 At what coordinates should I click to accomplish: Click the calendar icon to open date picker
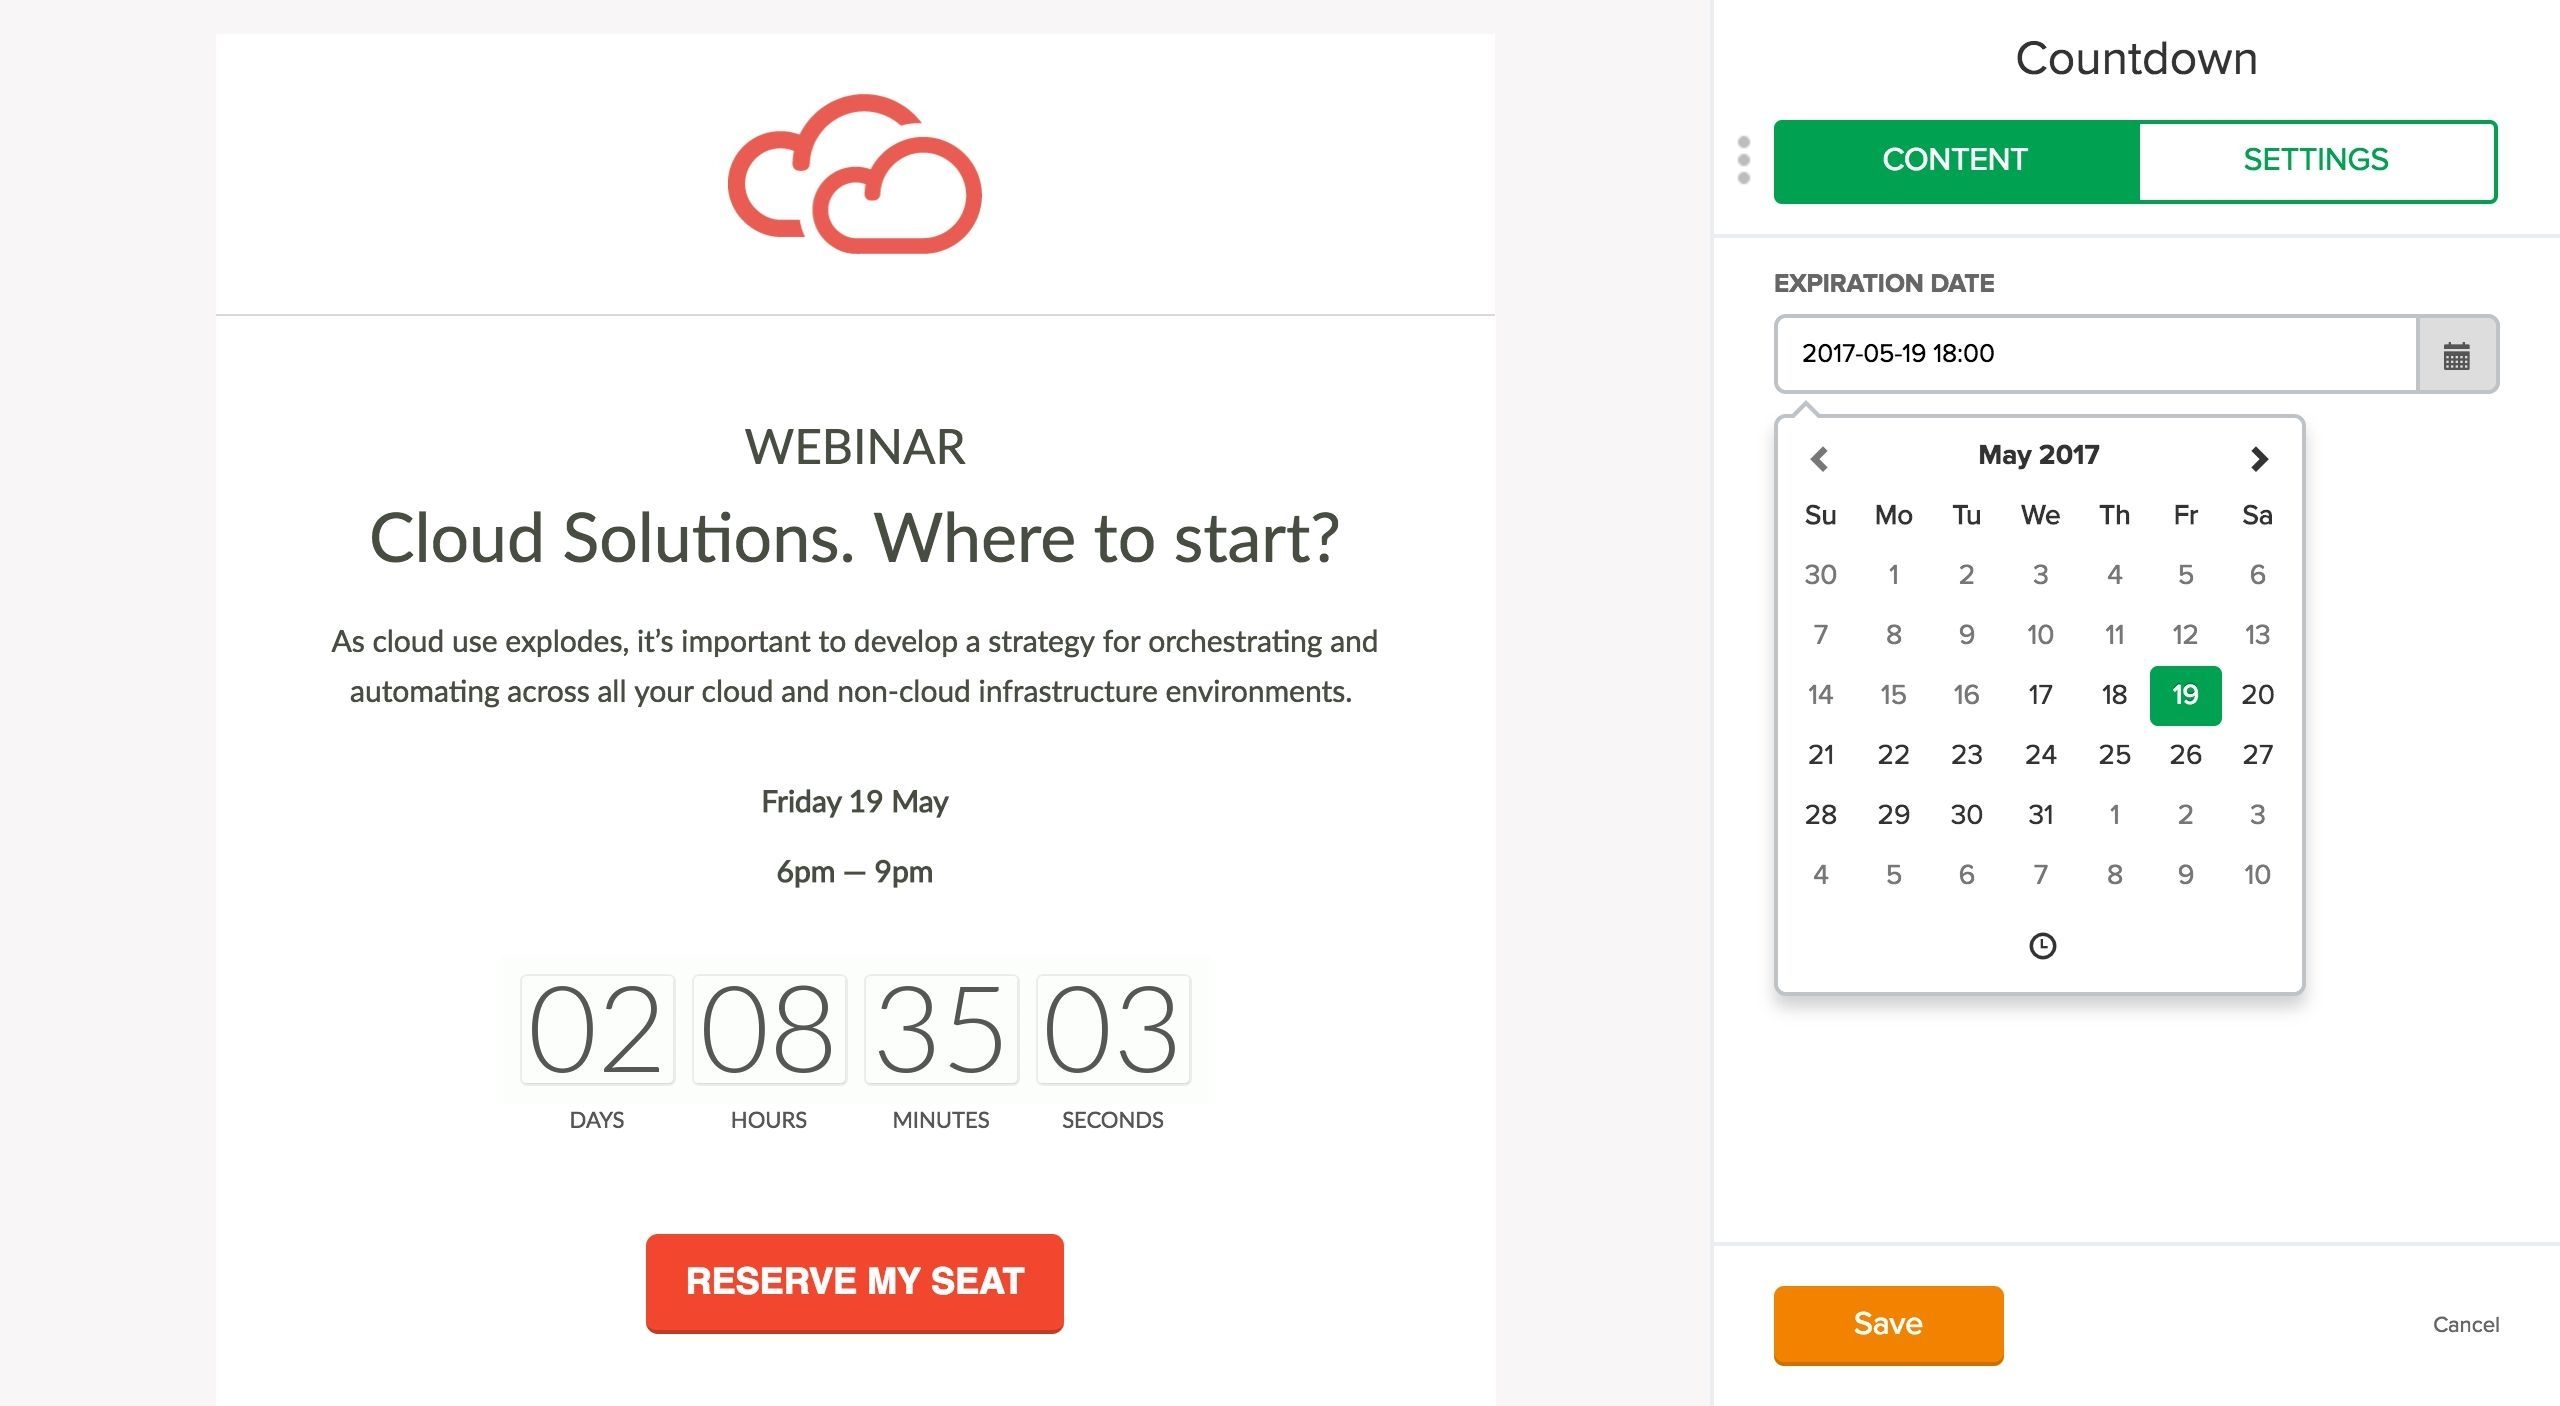pyautogui.click(x=2454, y=355)
